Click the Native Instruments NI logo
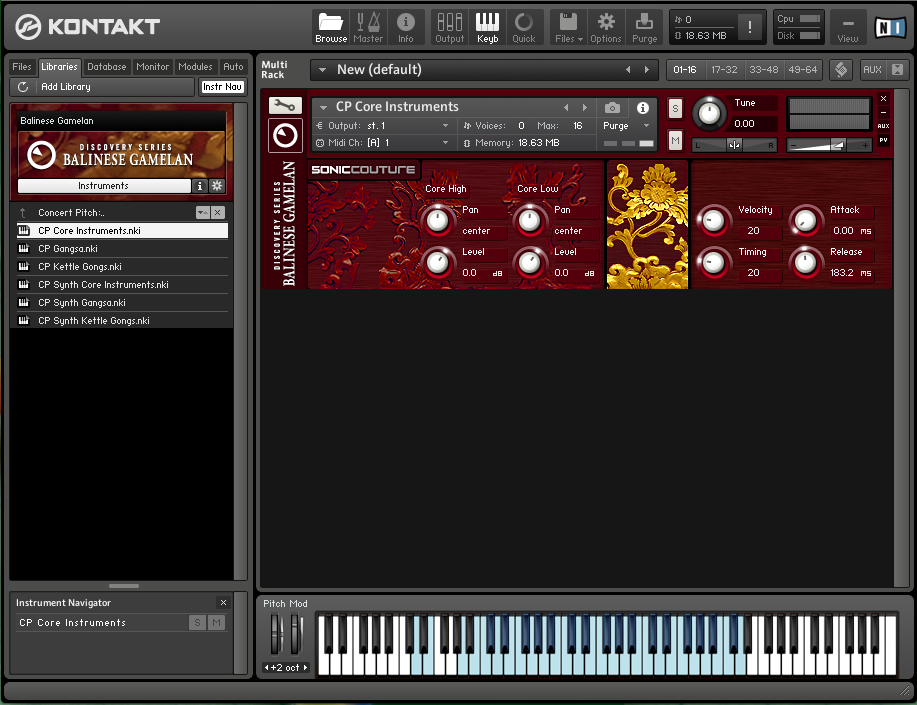The height and width of the screenshot is (705, 917). coord(890,27)
